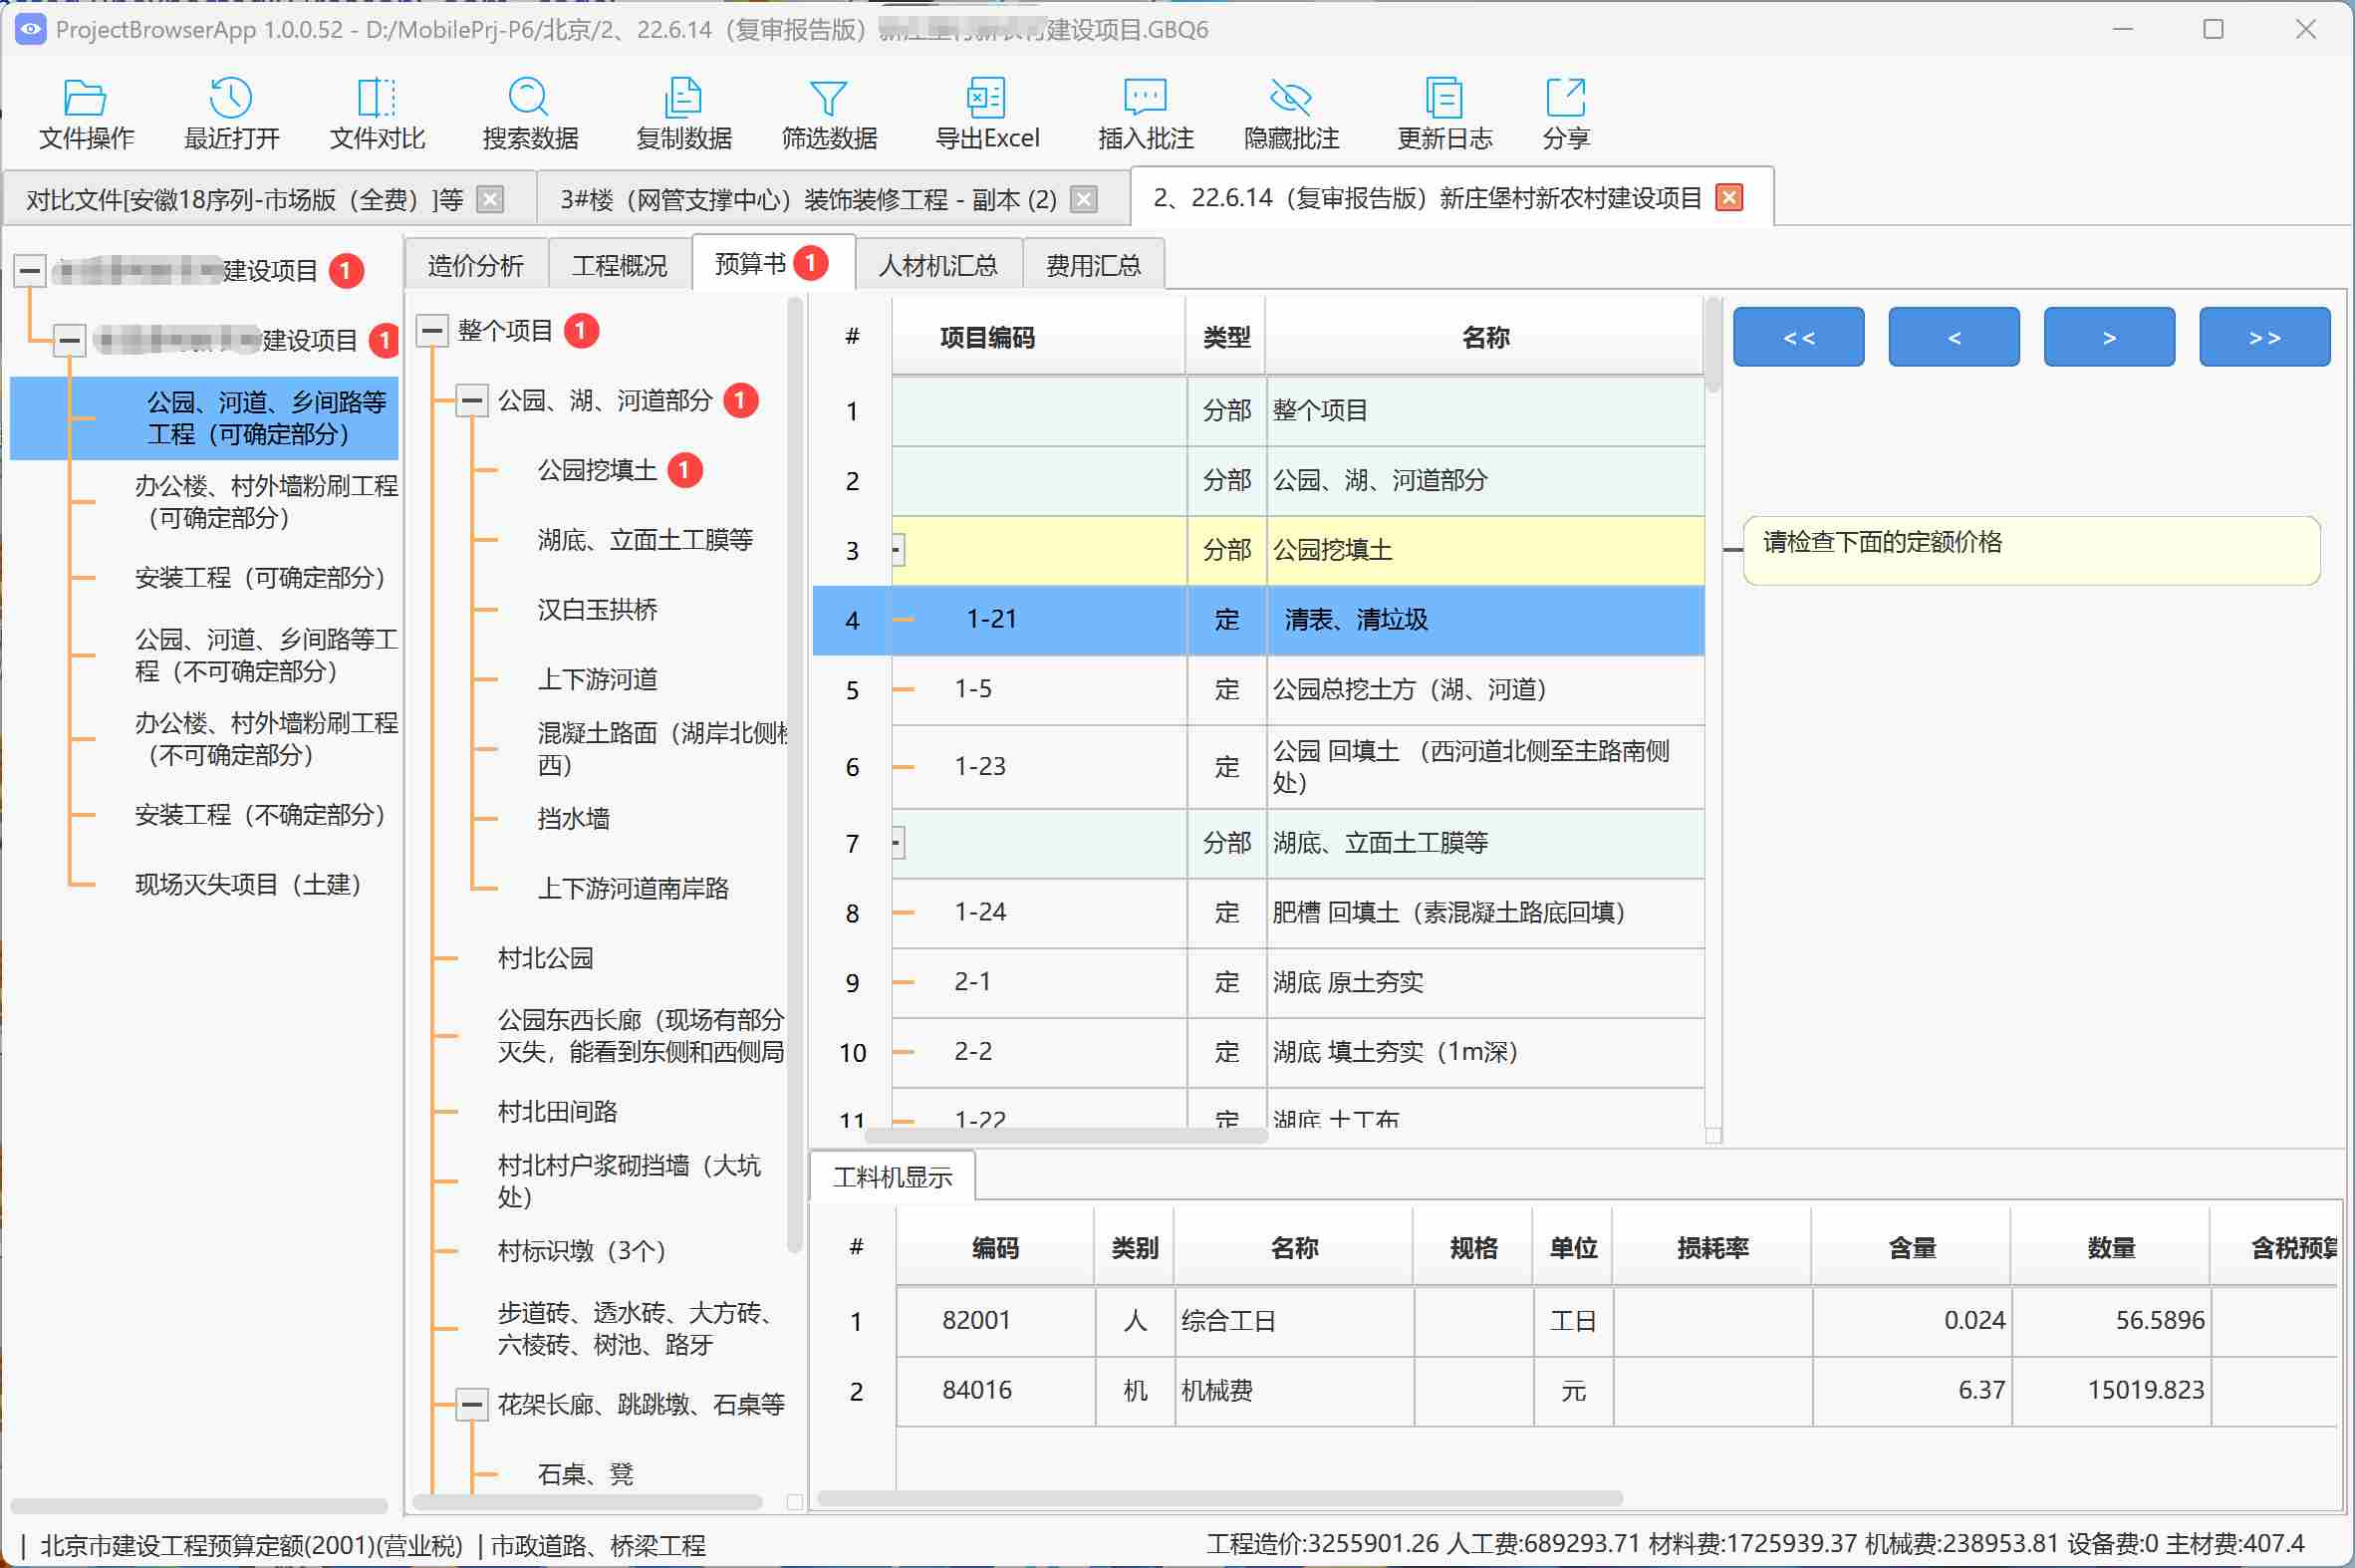Select 公园挖填土 in the section tree
This screenshot has width=2355, height=1568.
coord(597,469)
